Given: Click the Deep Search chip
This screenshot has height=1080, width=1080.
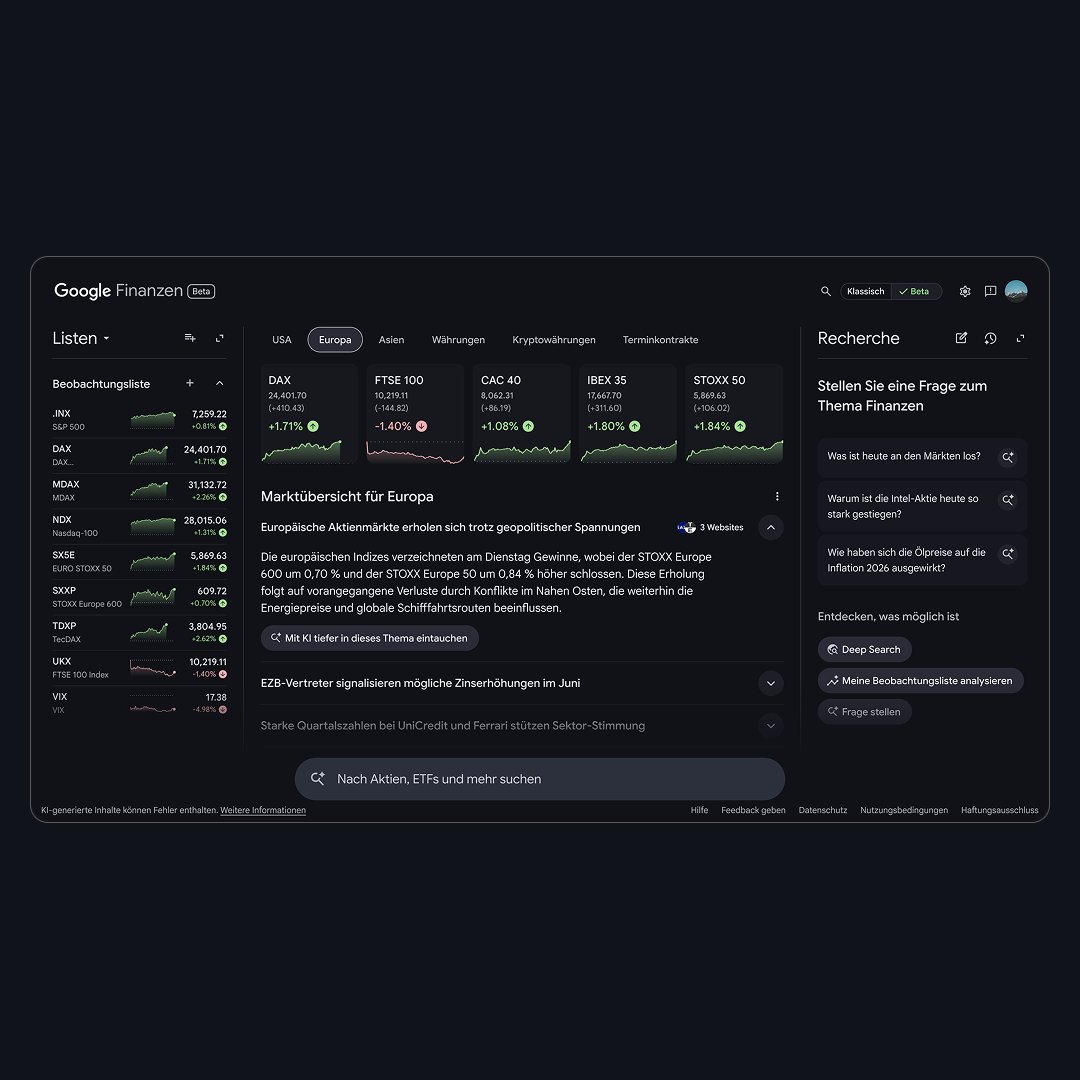Looking at the screenshot, I should tap(864, 650).
